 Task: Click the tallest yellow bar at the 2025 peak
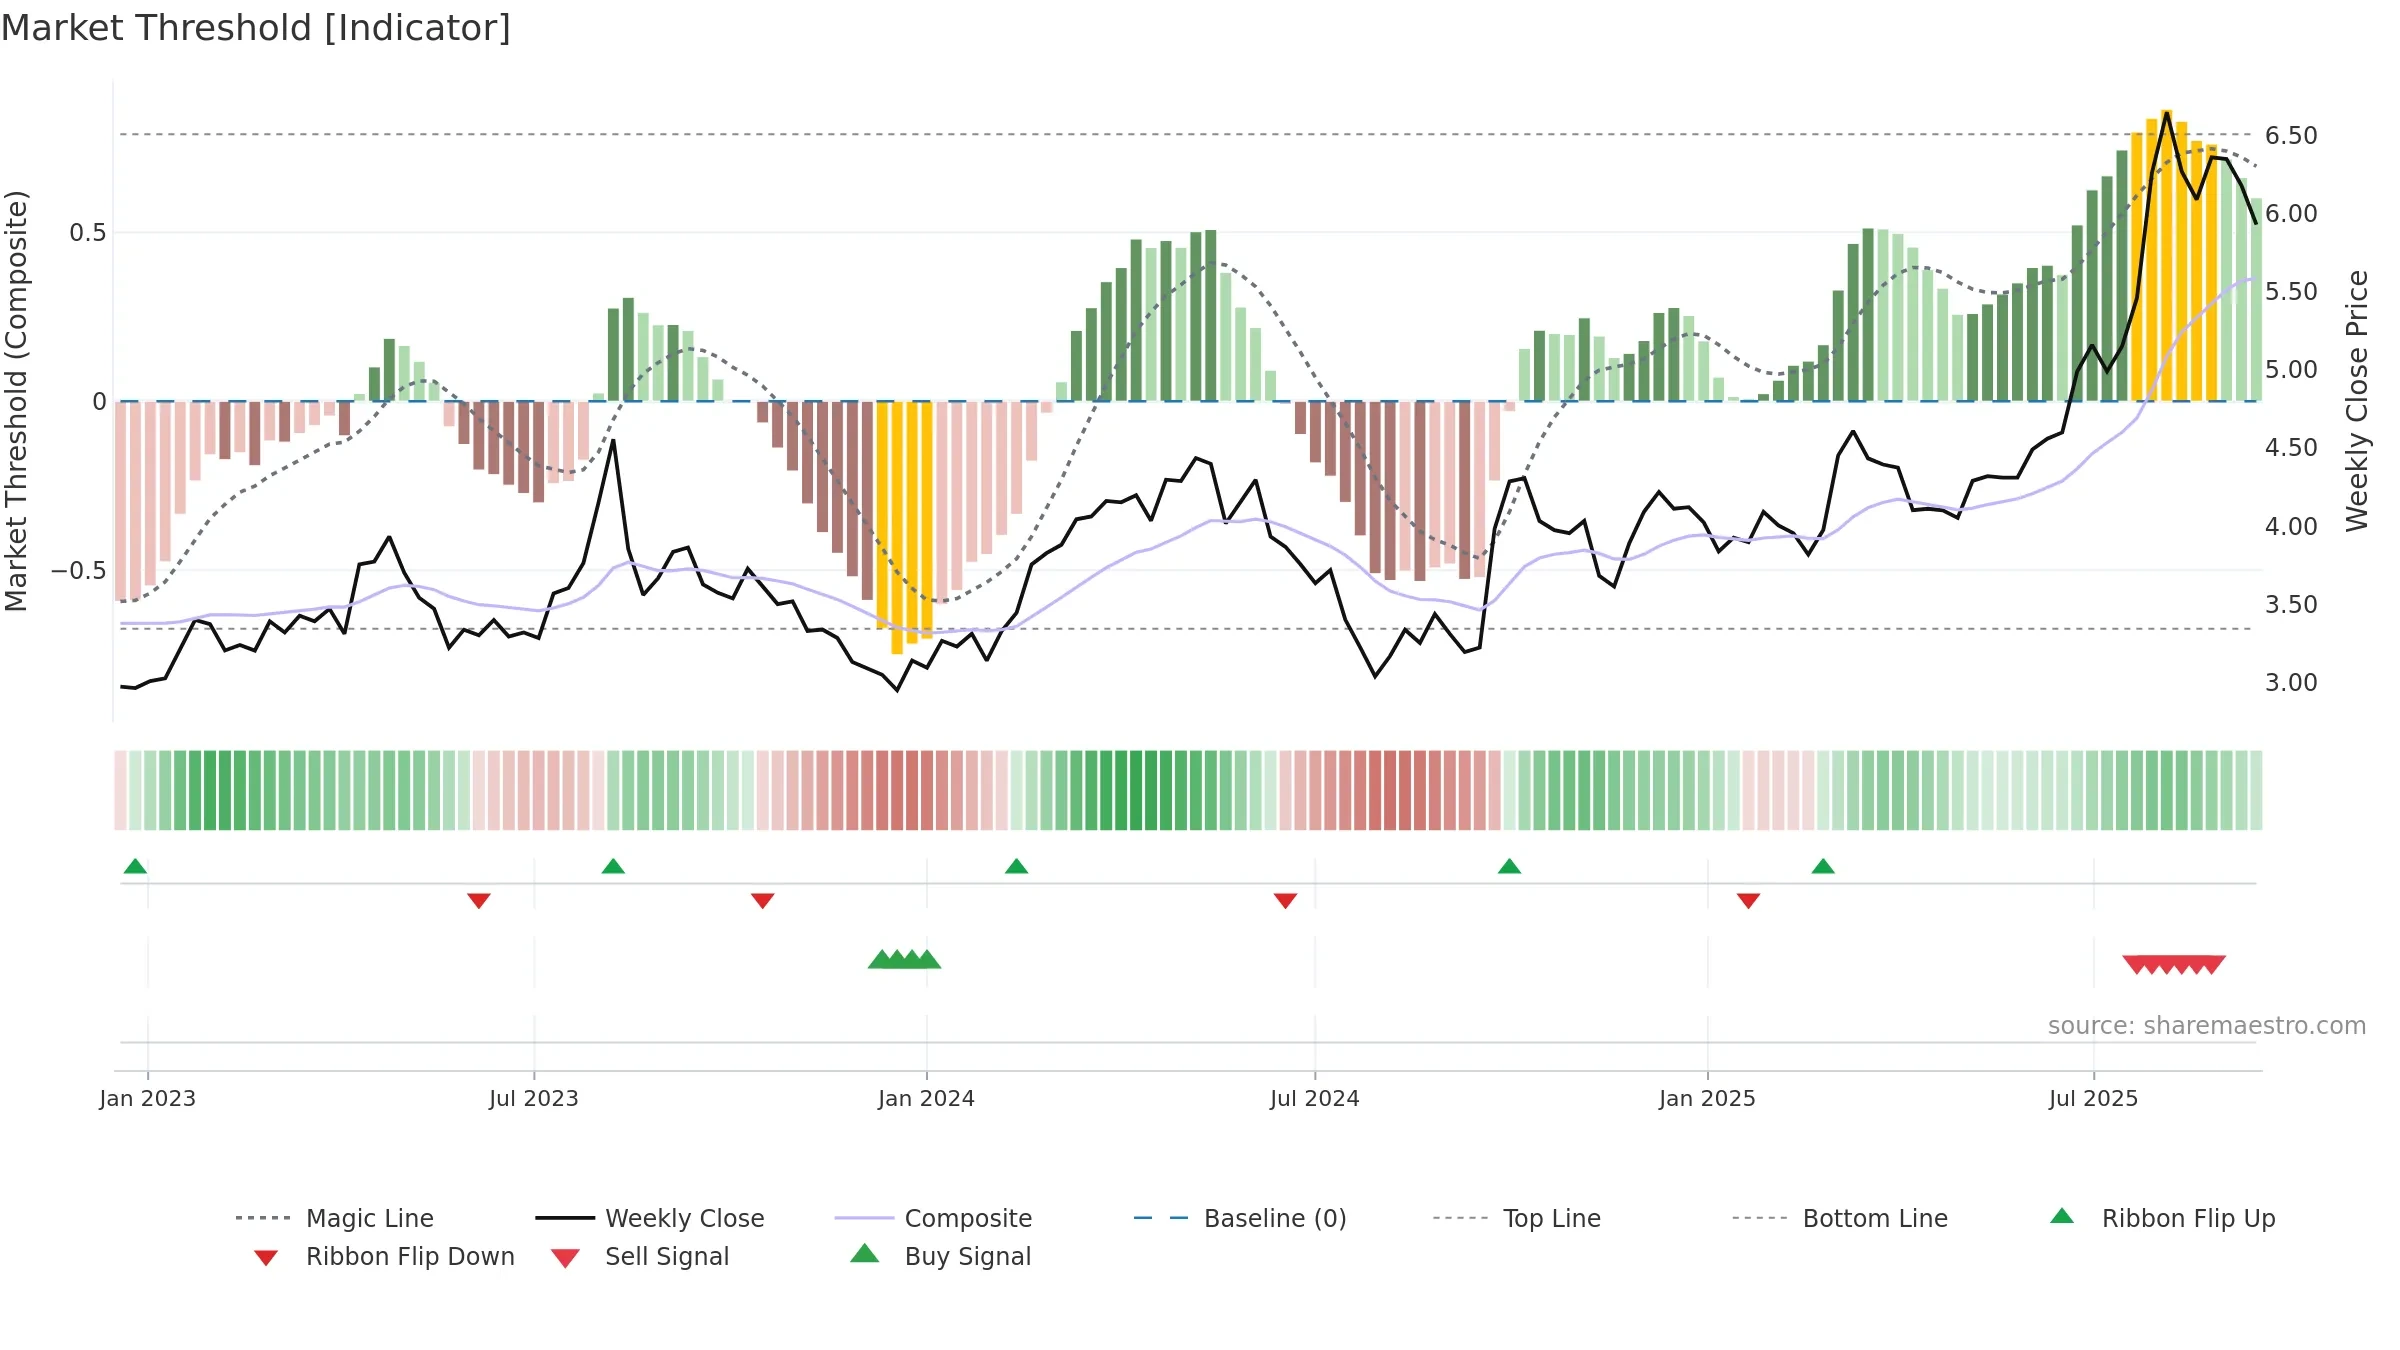[2166, 255]
